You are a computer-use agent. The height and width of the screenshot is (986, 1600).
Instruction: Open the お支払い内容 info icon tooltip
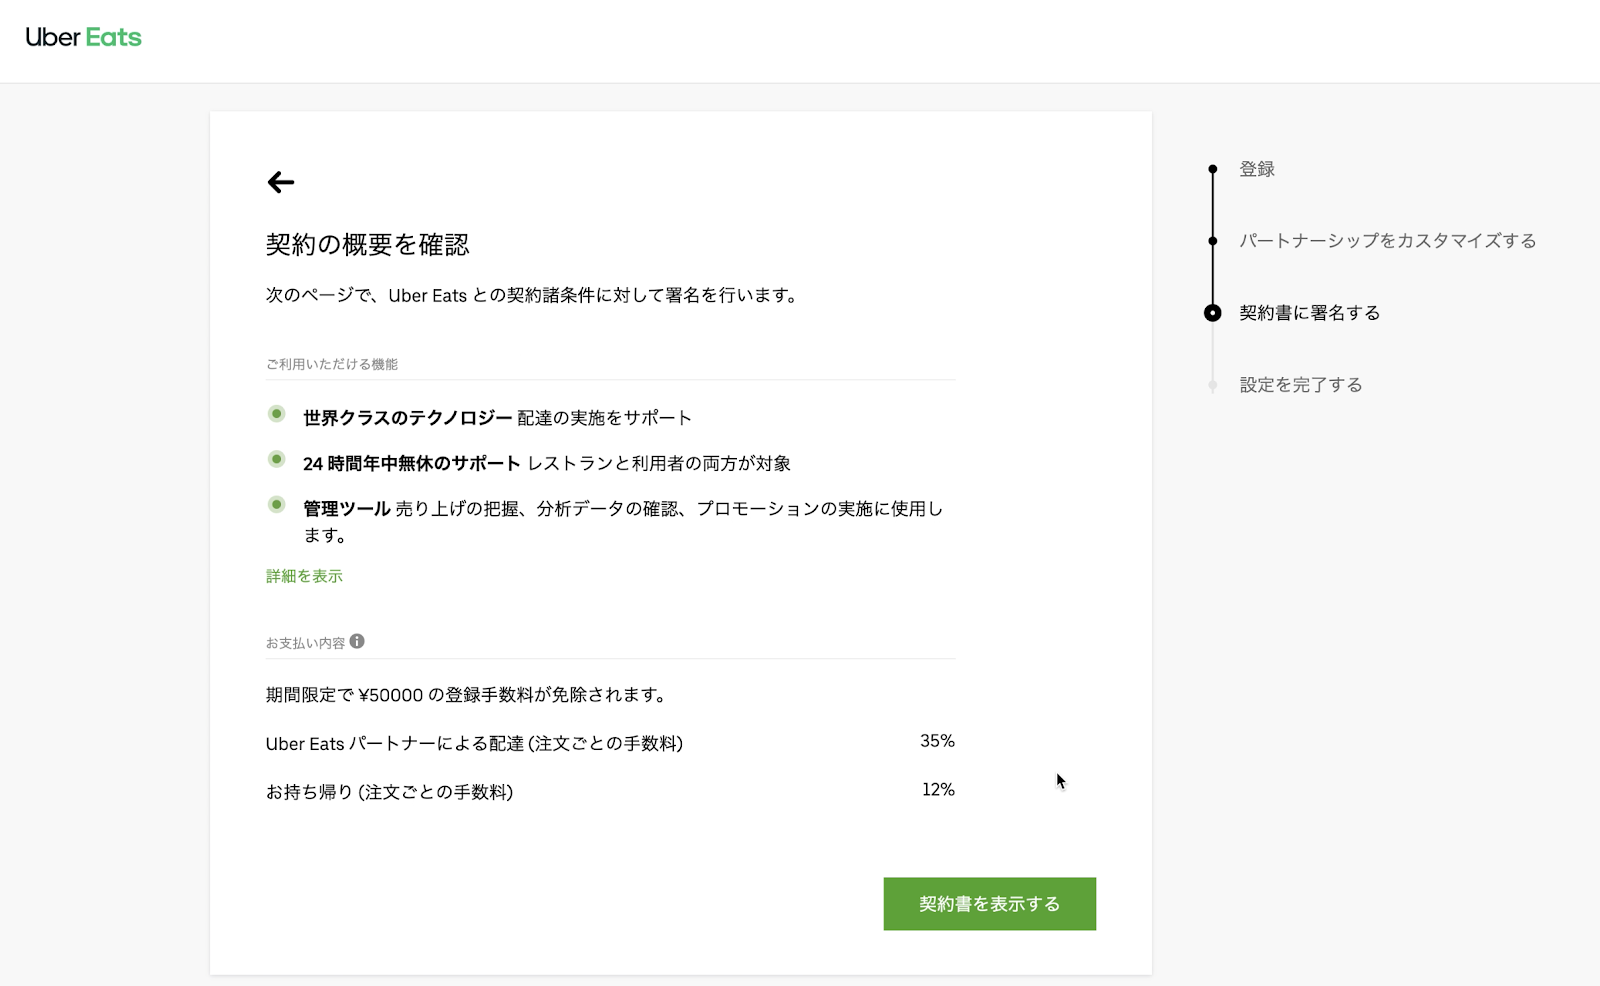359,642
